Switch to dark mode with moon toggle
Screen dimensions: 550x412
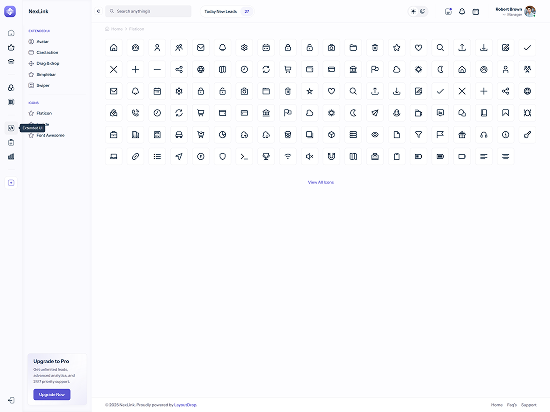point(423,12)
